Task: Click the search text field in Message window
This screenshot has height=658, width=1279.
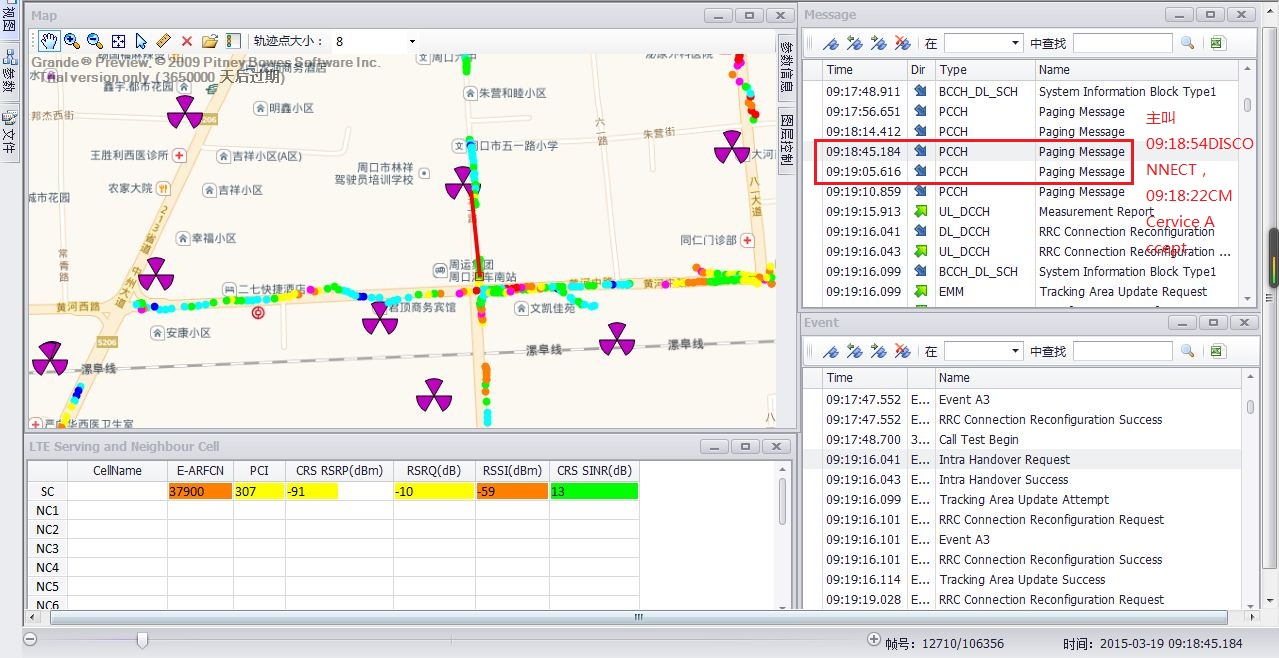Action: (1122, 43)
